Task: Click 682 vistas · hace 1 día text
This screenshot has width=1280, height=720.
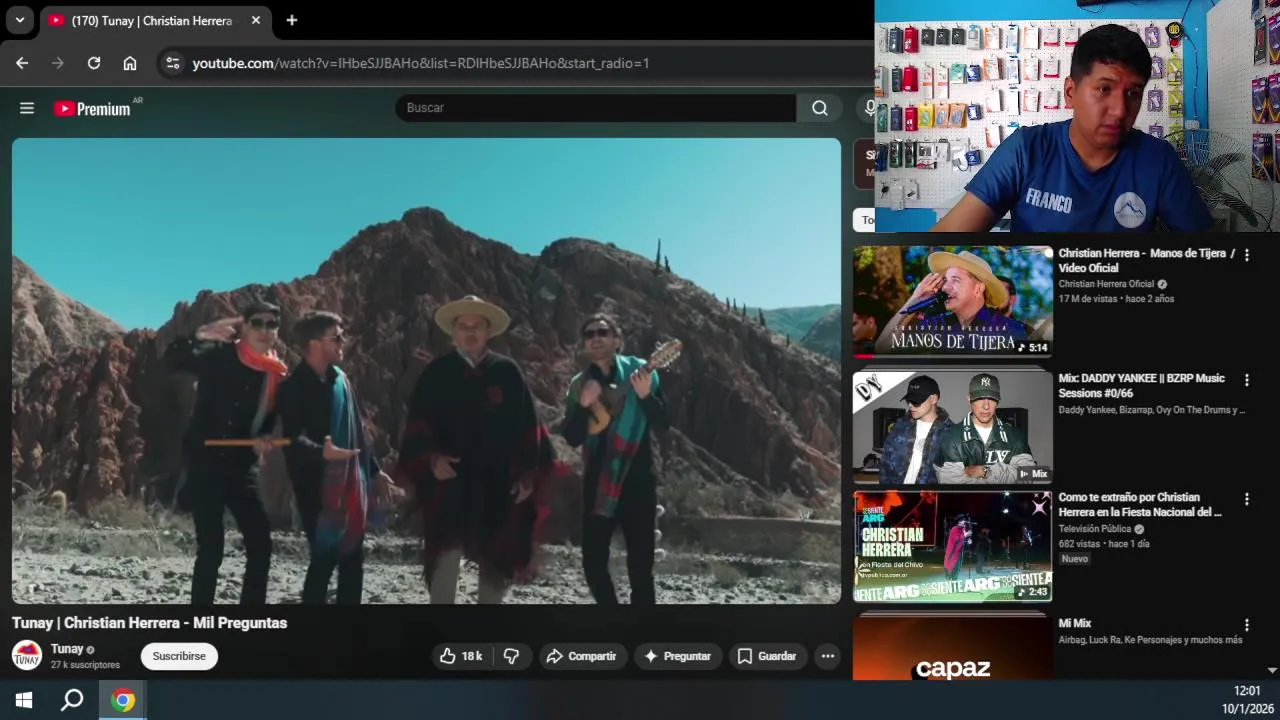Action: click(x=1104, y=544)
